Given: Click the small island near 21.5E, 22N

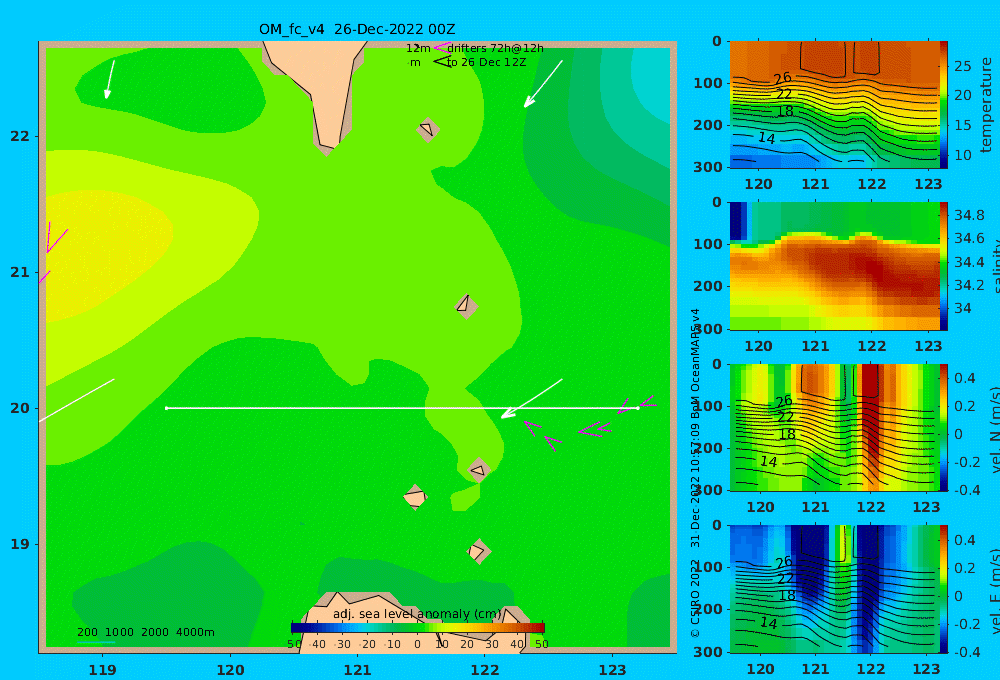Looking at the screenshot, I should [x=428, y=129].
